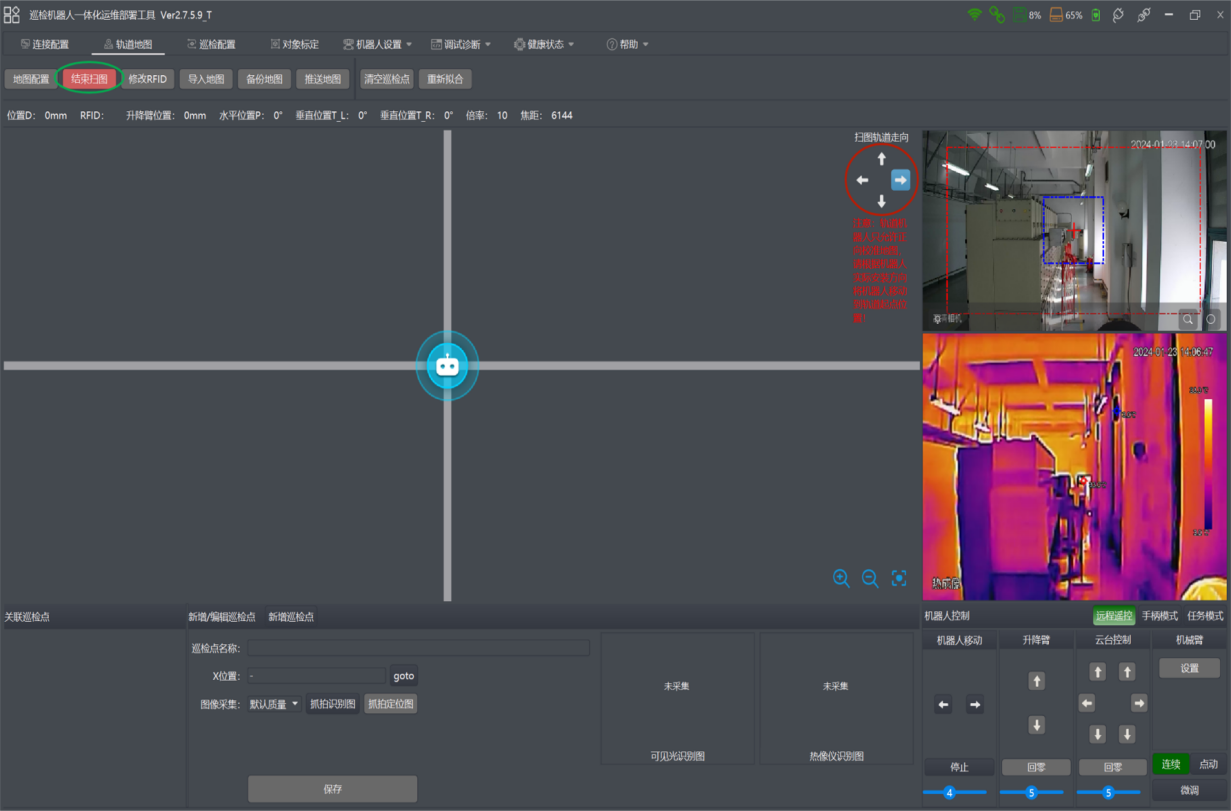The image size is (1231, 811).
Task: Move robot left with the arrow button
Action: pos(943,705)
